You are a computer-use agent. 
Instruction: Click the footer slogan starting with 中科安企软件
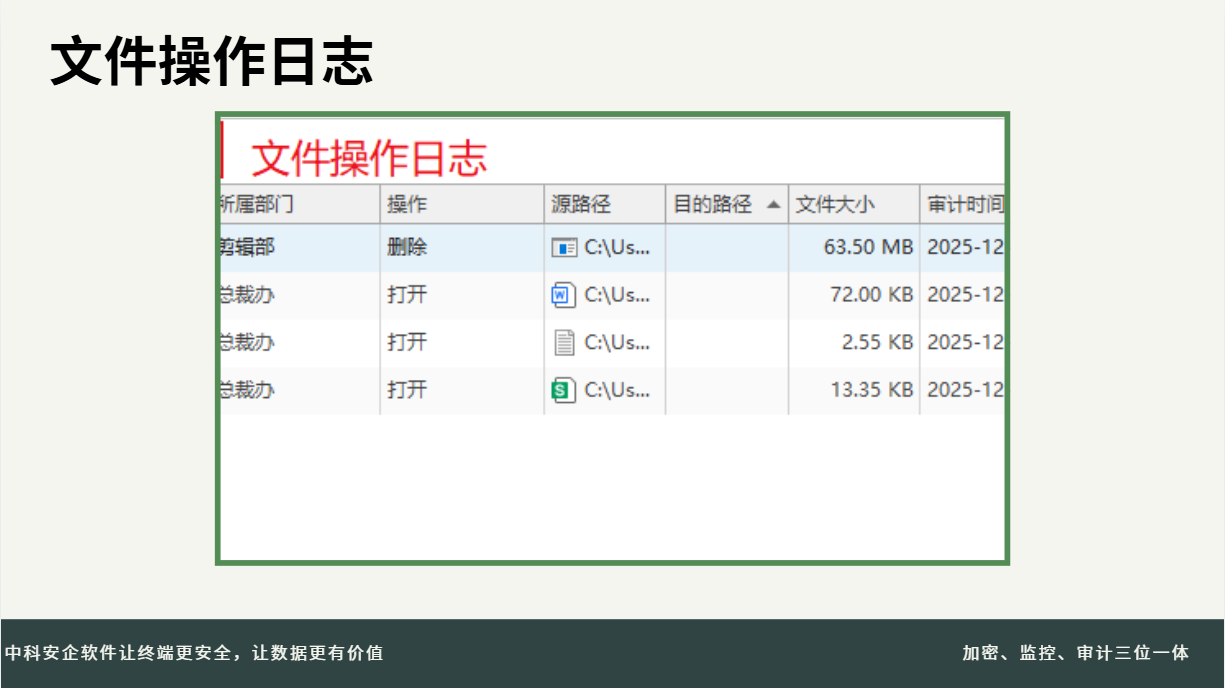(x=194, y=653)
